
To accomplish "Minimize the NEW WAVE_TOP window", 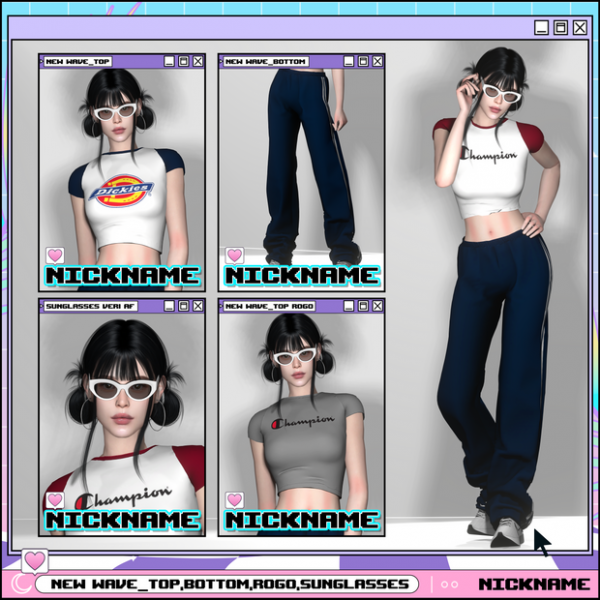I will click(x=169, y=61).
